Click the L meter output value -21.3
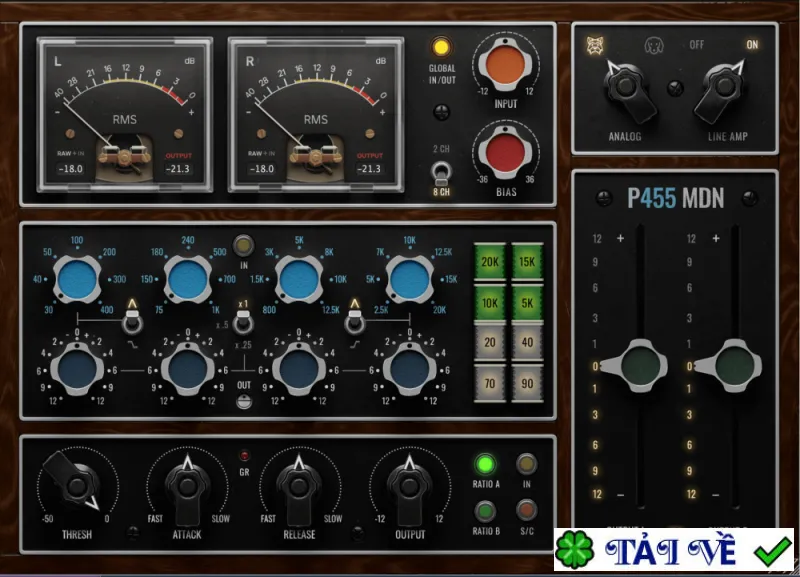 coord(178,169)
